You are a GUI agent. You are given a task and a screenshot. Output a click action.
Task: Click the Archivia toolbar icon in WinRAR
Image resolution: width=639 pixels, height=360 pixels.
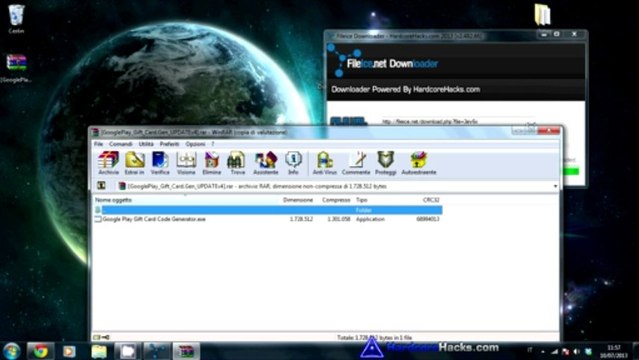108,163
